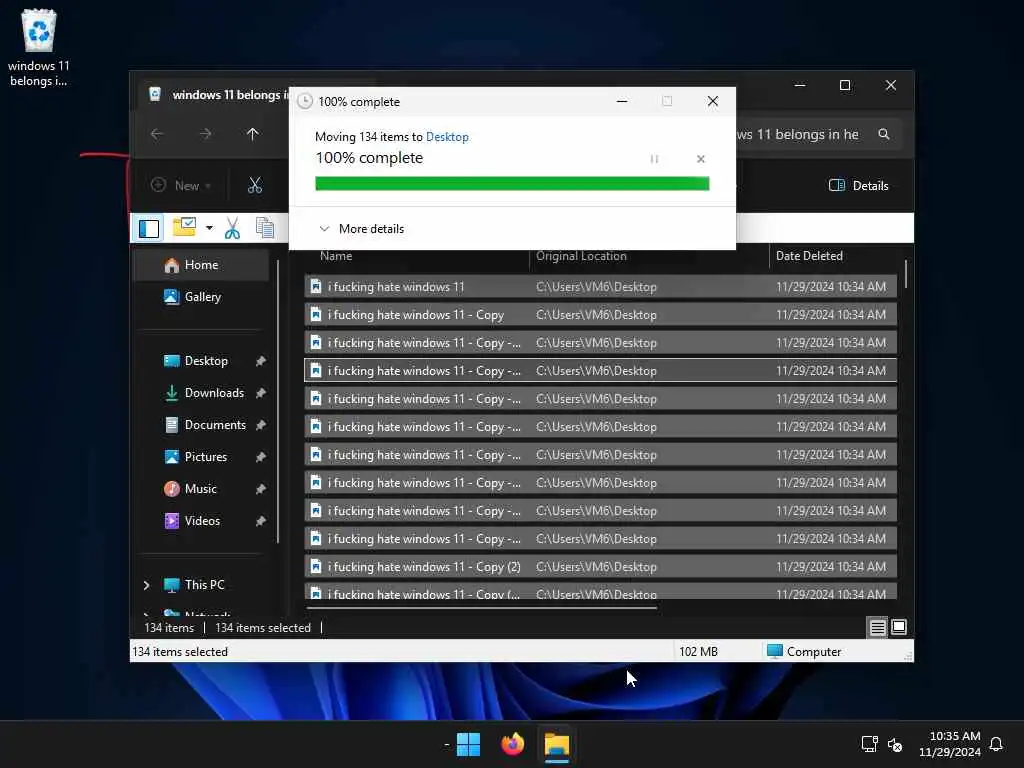Open Gallery in navigation pane
Image resolution: width=1024 pixels, height=768 pixels.
click(x=202, y=297)
